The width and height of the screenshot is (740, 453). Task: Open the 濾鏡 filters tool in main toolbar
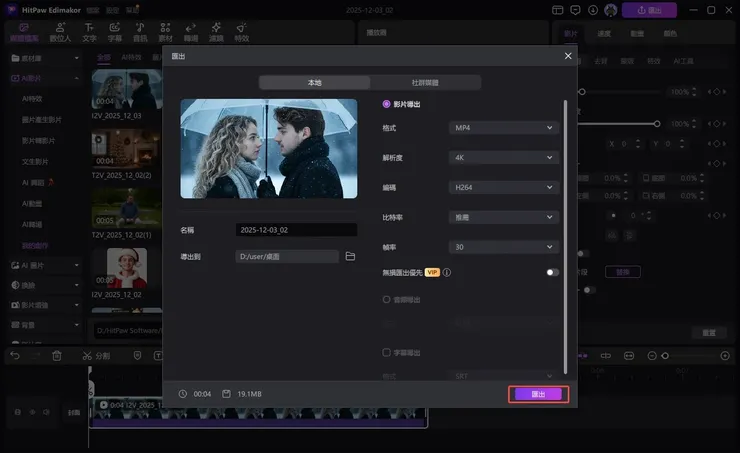tap(216, 32)
